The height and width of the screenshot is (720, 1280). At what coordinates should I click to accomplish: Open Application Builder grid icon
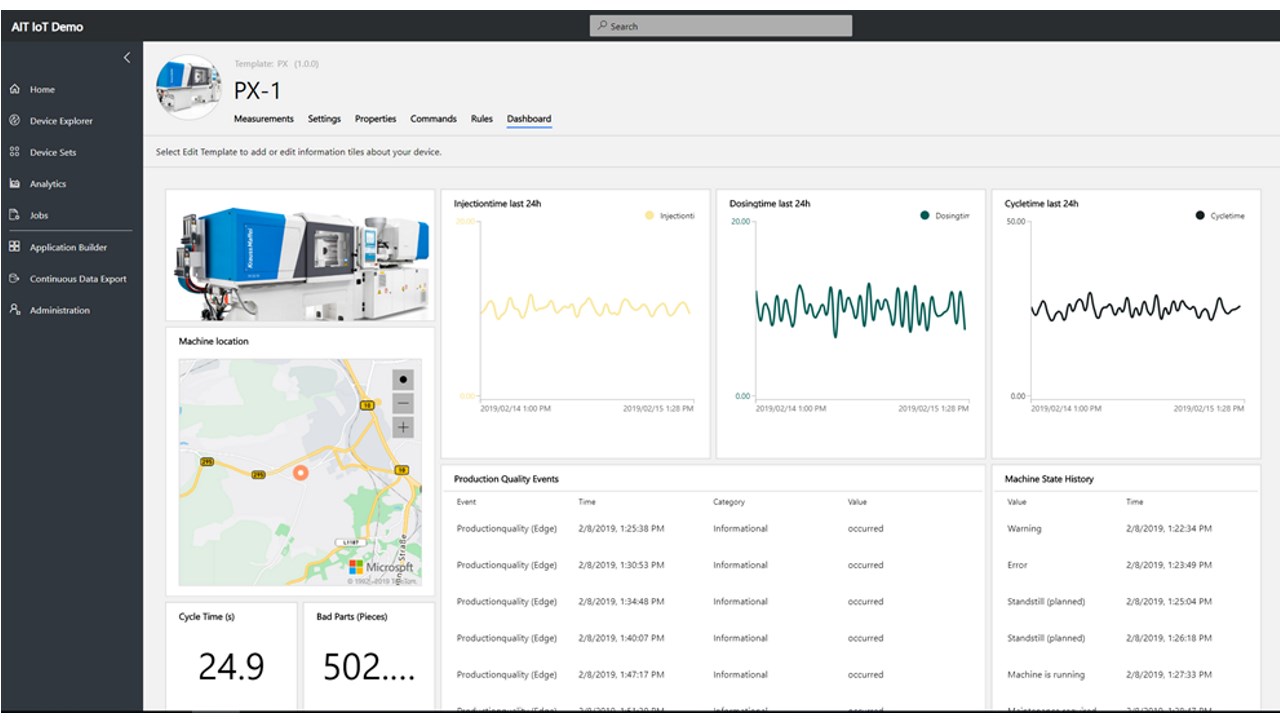[15, 247]
